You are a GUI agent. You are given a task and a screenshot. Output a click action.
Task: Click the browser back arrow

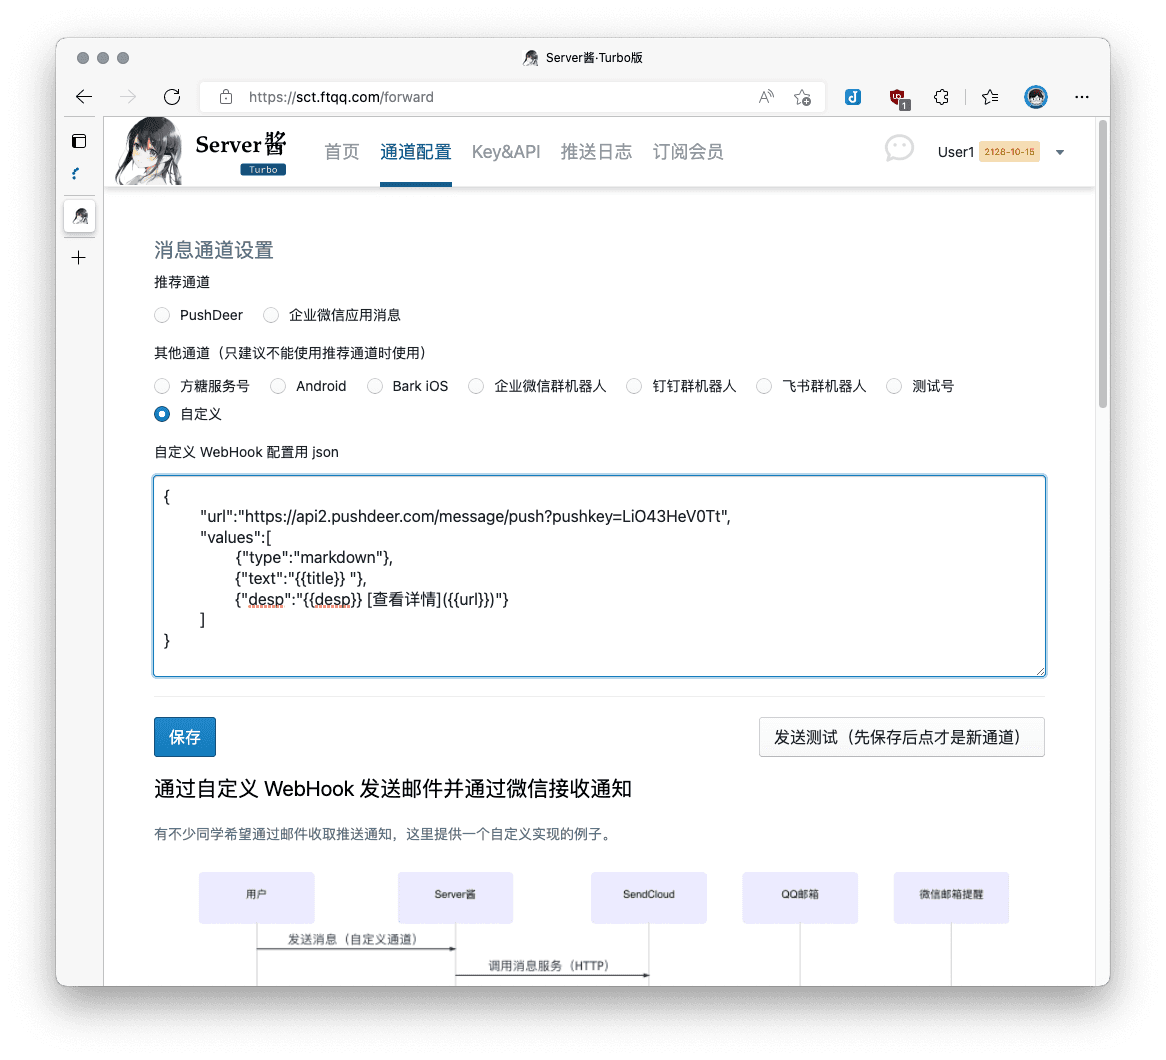84,97
